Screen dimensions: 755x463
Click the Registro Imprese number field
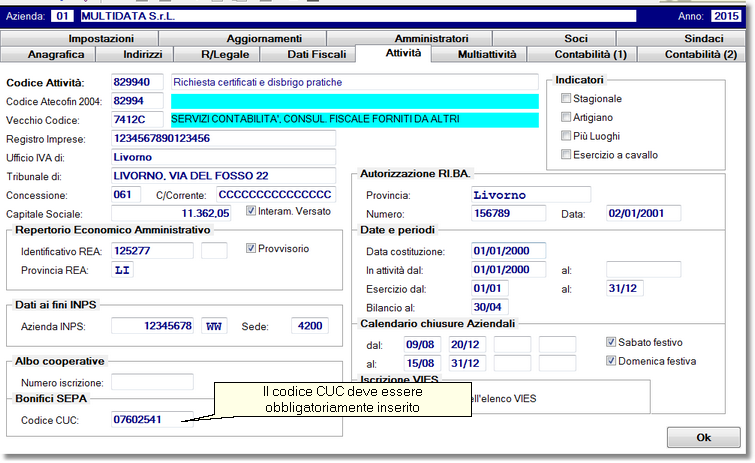(x=223, y=139)
